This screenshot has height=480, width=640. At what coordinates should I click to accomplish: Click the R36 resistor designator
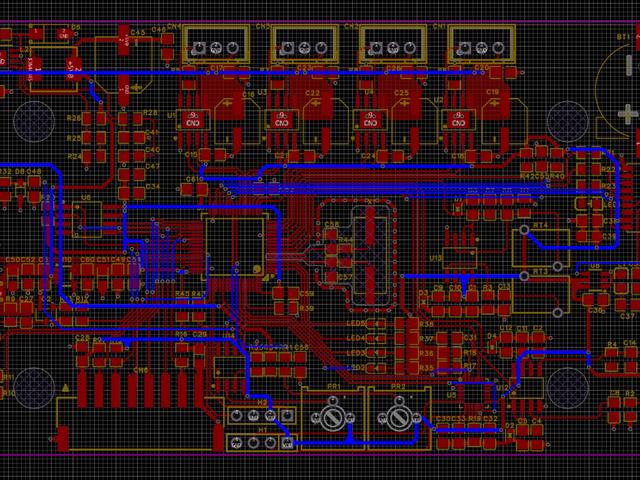(x=427, y=353)
